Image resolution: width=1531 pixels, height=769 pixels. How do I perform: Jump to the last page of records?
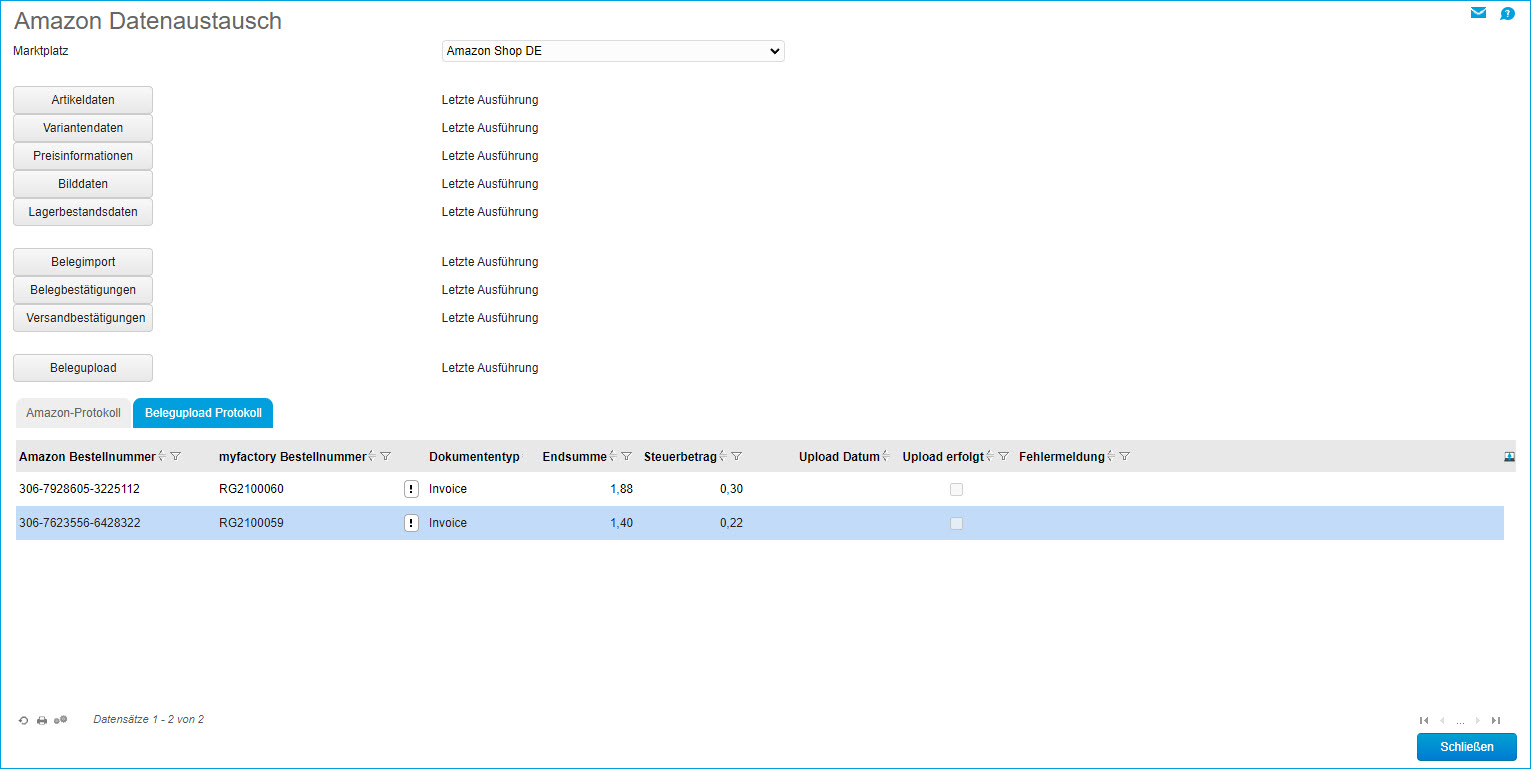coord(1496,720)
